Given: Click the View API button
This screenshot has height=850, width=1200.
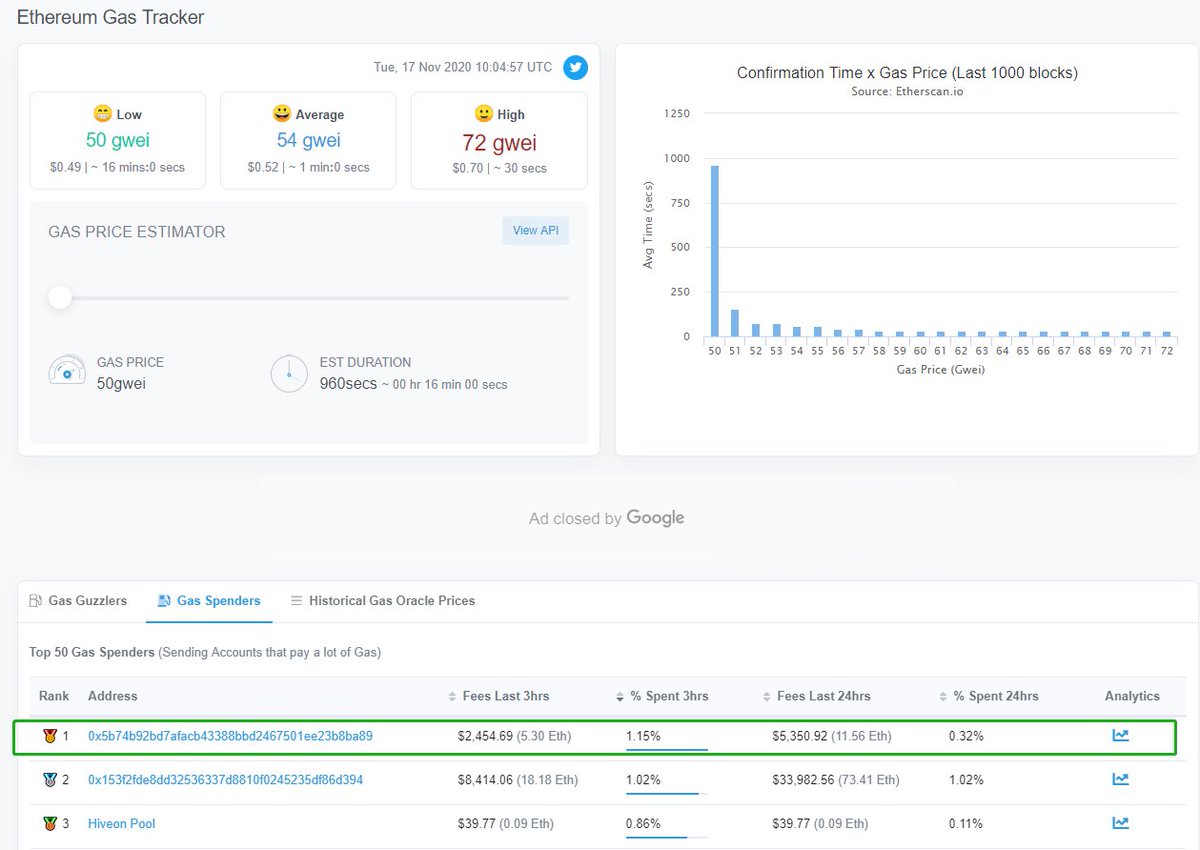Looking at the screenshot, I should coord(535,231).
